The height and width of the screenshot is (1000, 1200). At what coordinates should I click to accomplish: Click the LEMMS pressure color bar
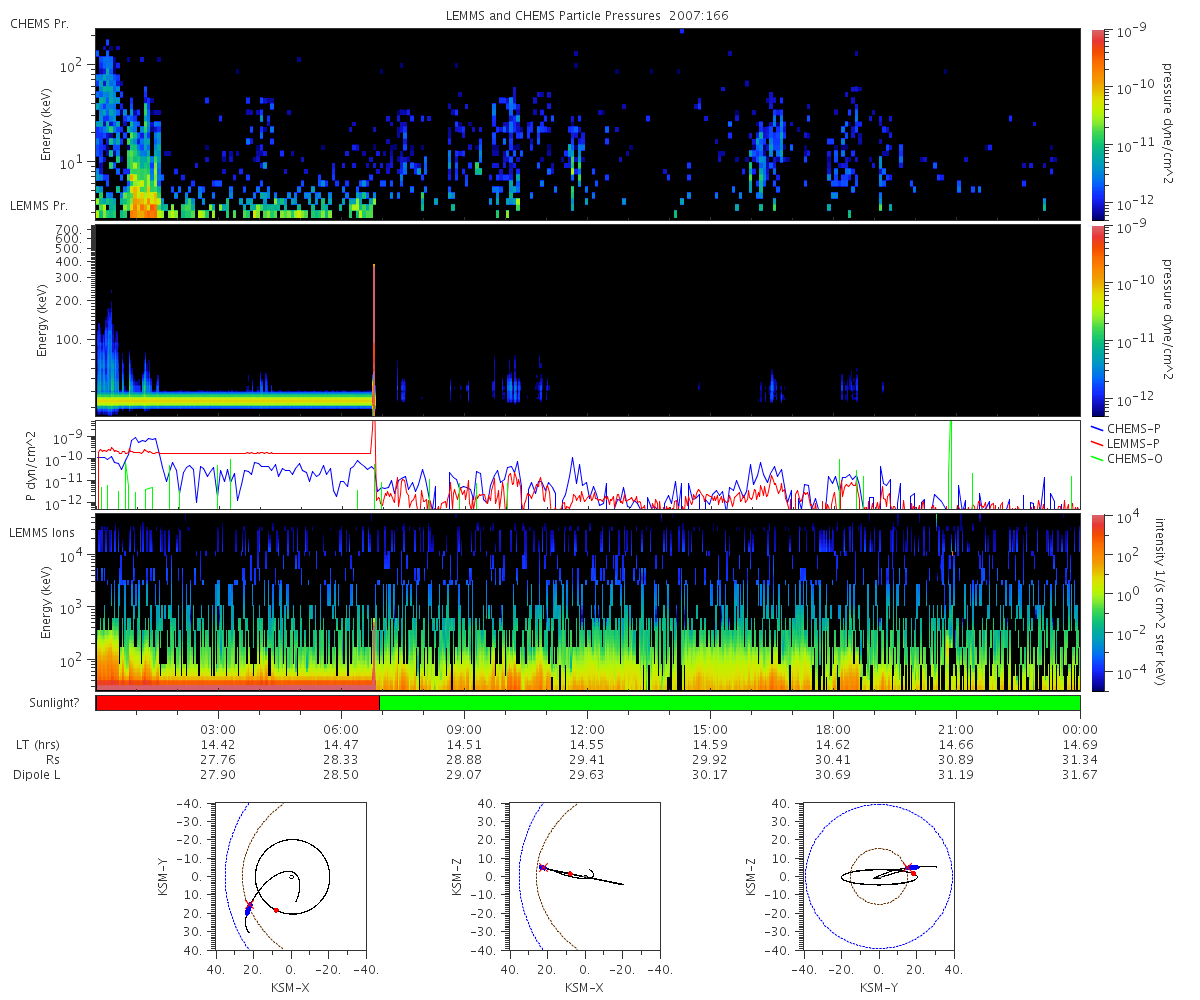pos(1098,321)
